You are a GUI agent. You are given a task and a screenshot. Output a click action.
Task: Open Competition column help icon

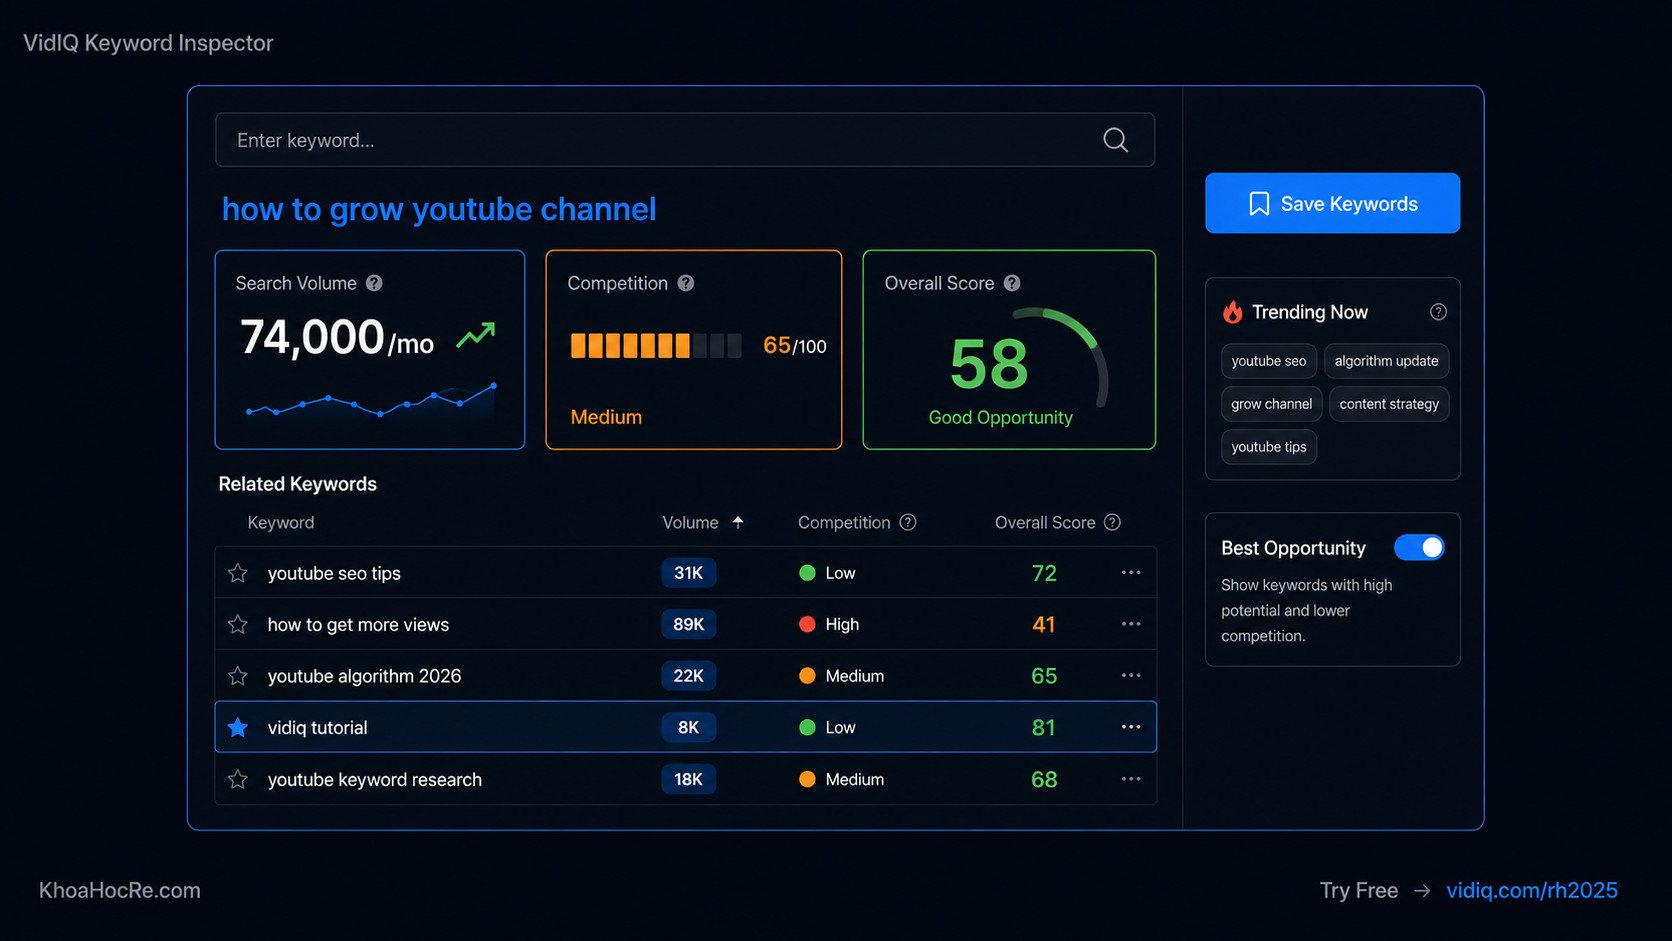908,522
